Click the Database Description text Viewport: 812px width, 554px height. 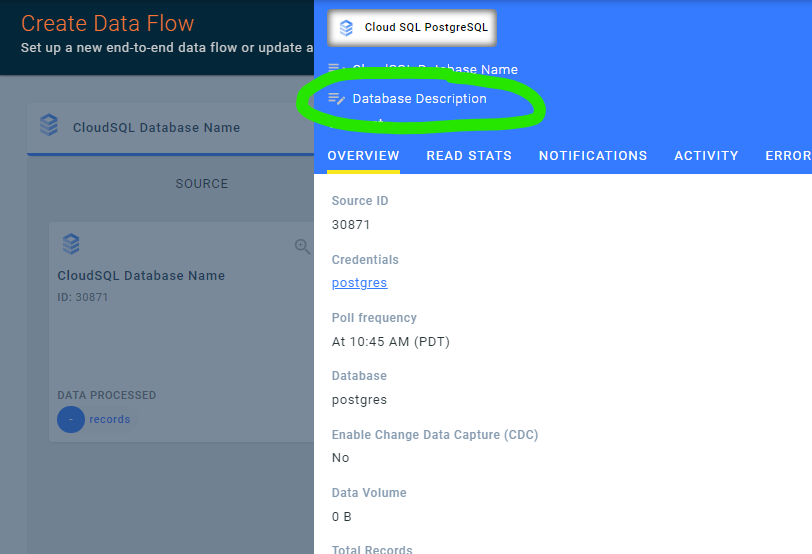tap(419, 98)
